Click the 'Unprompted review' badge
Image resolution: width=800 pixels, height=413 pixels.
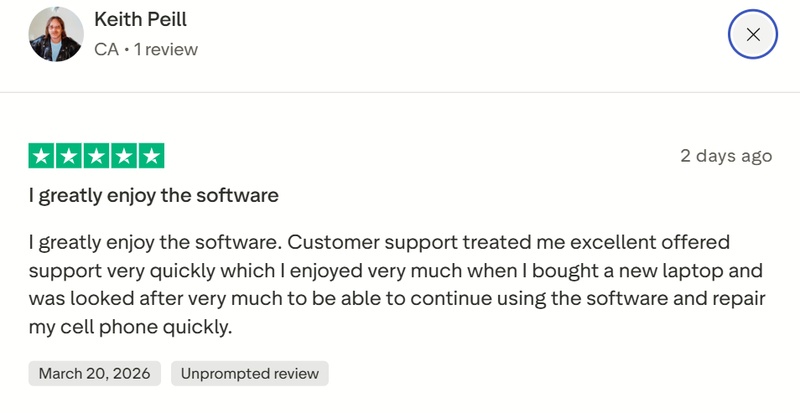point(249,374)
